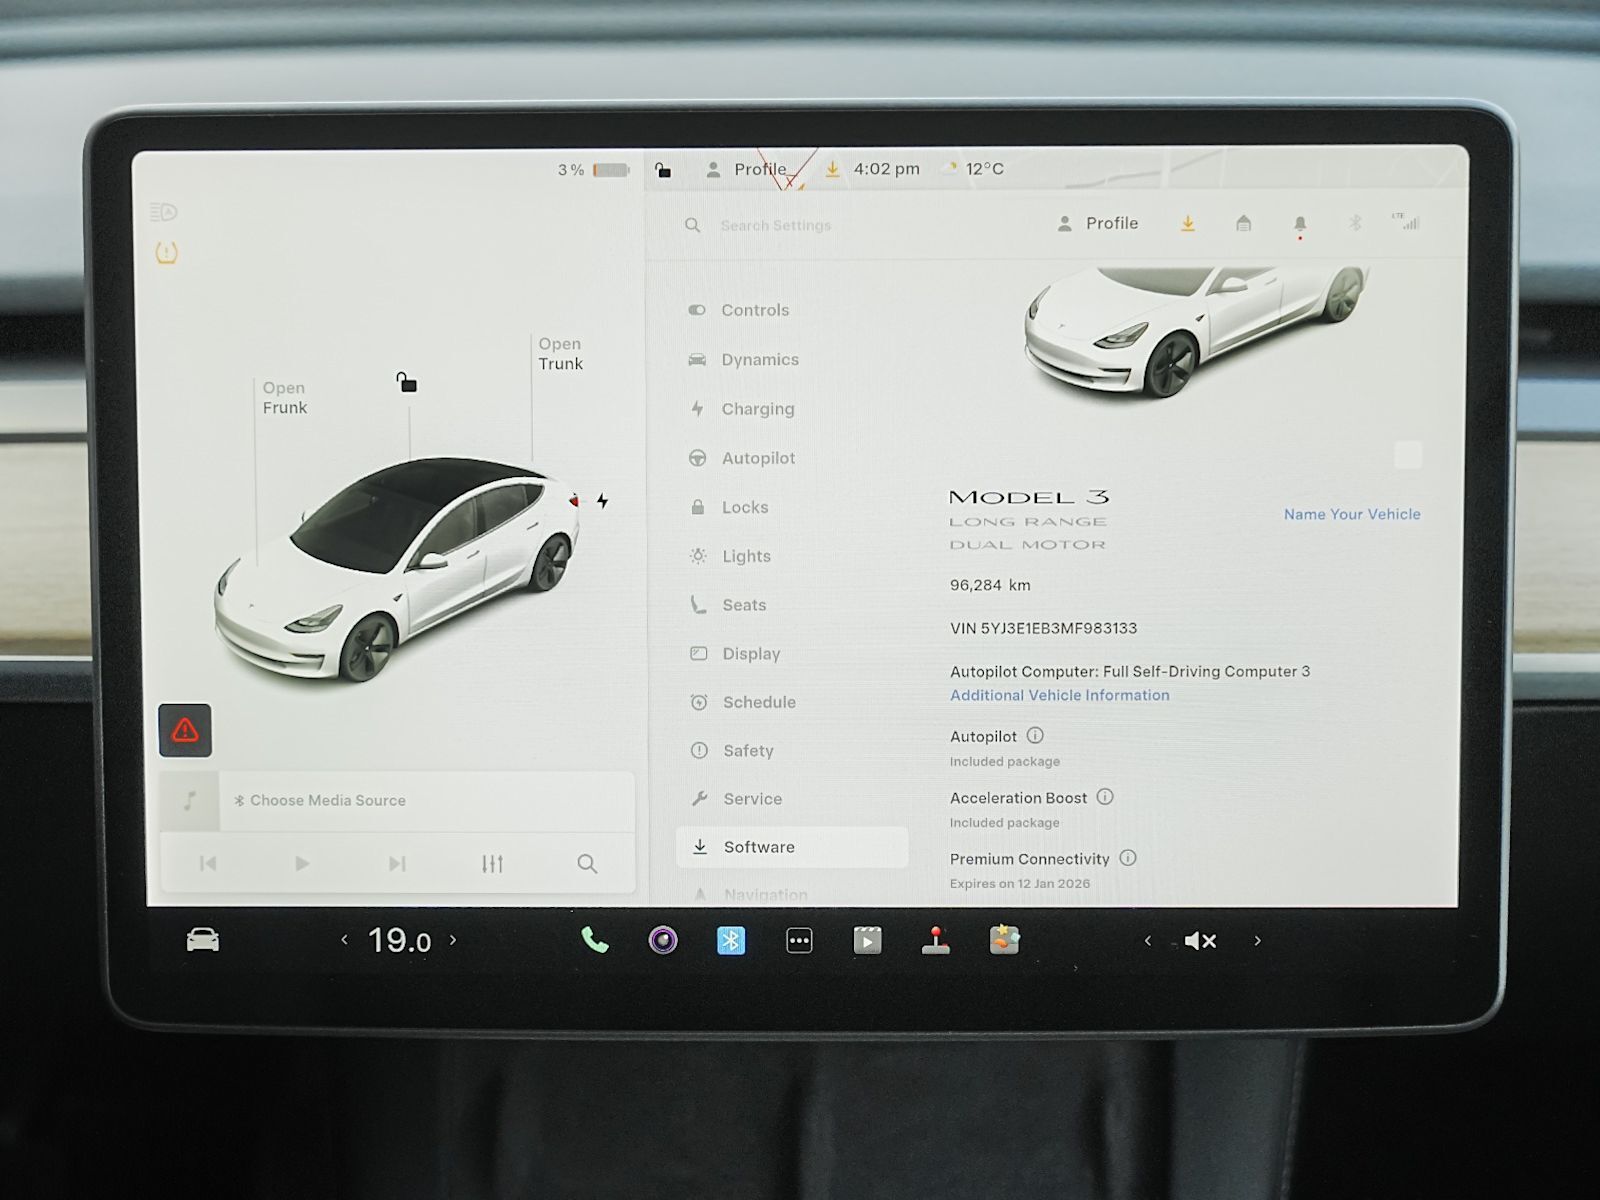
Task: Open the Toybox app
Action: pyautogui.click(x=1004, y=940)
